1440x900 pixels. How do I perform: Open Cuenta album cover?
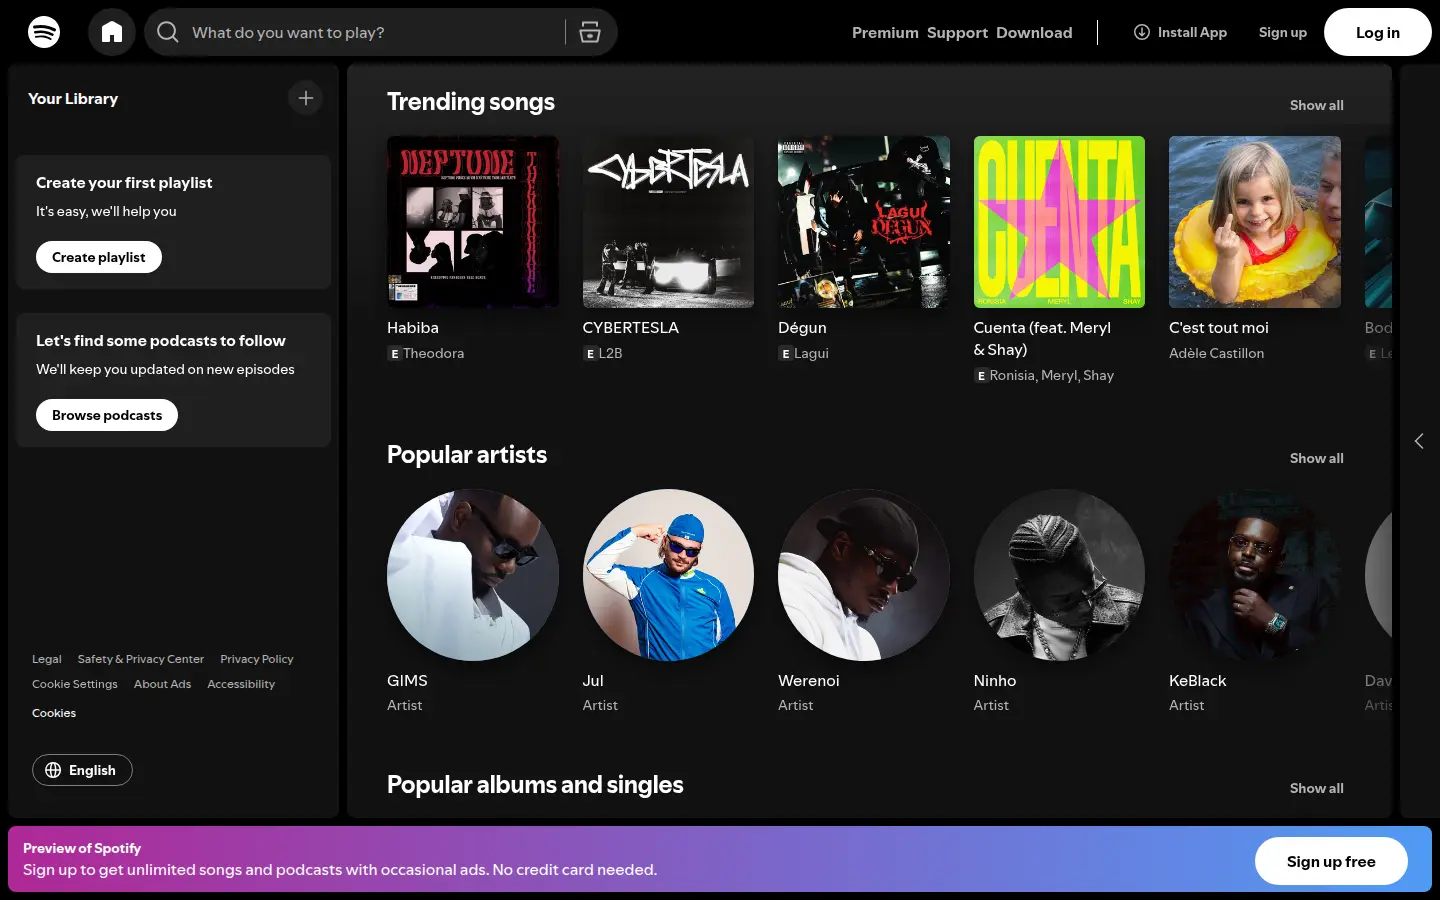pos(1059,222)
